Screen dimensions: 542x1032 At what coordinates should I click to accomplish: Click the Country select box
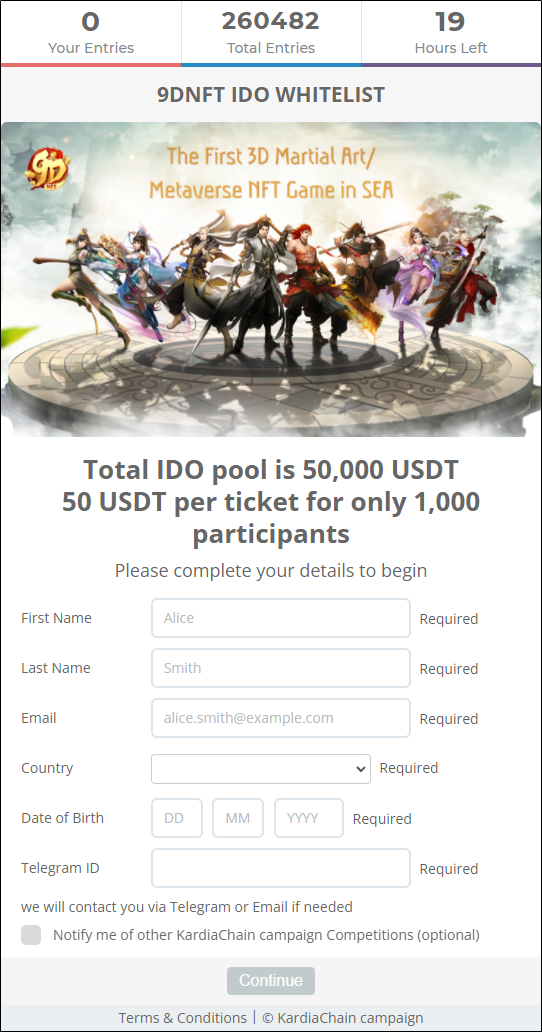pos(260,769)
